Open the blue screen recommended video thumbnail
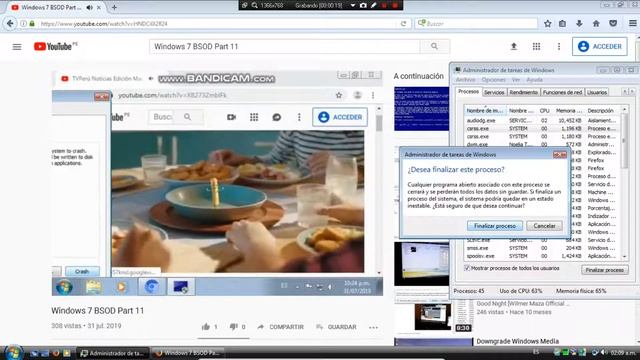This screenshot has width=640, height=360. click(x=421, y=108)
